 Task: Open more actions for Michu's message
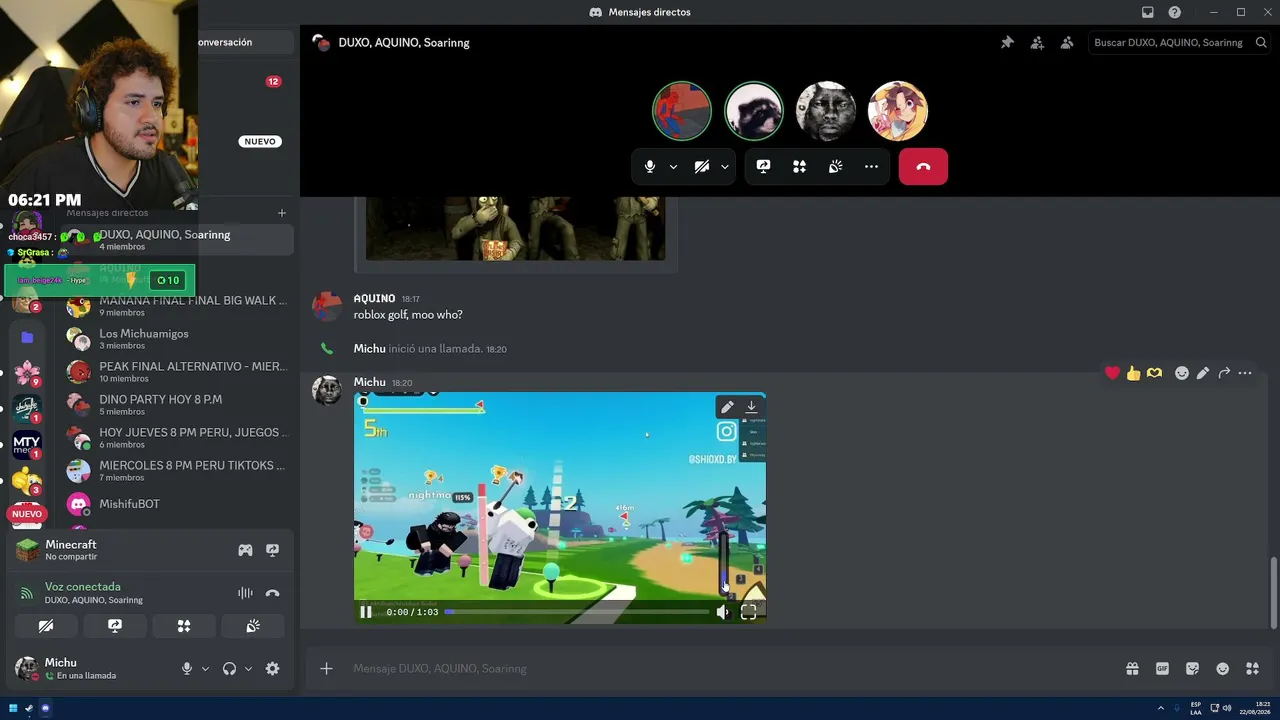pos(1245,373)
